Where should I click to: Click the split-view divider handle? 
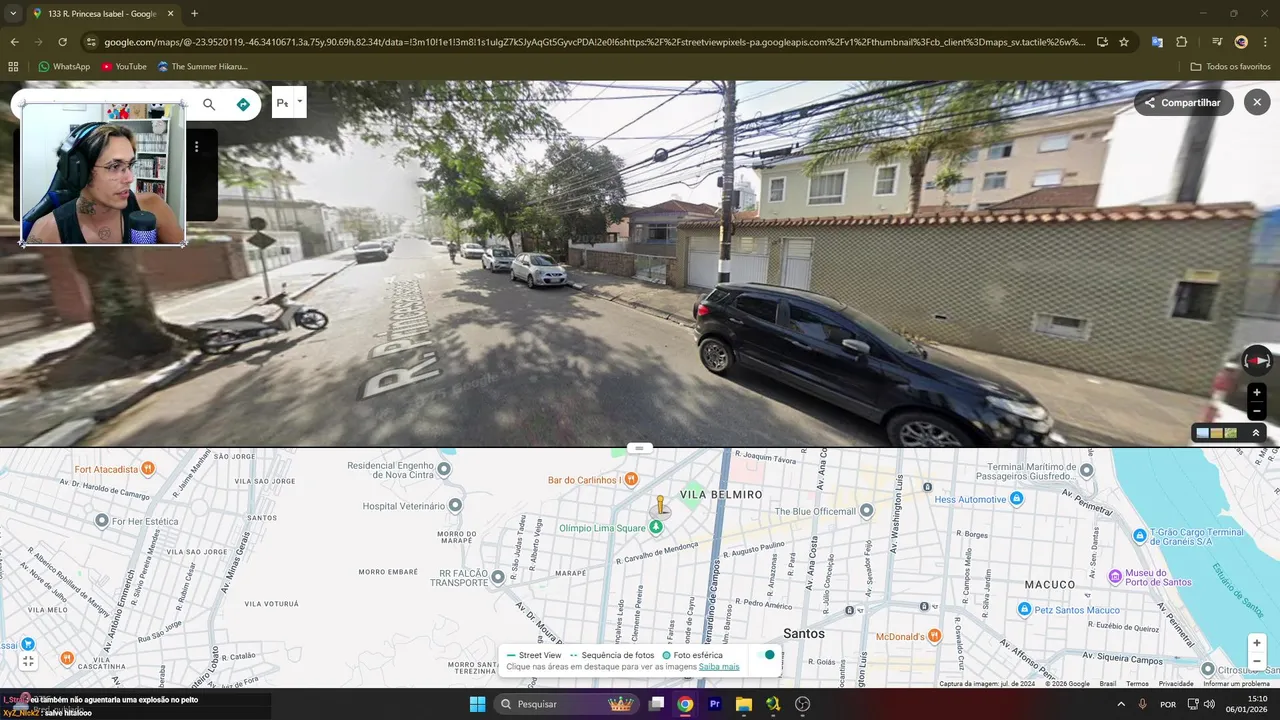click(x=640, y=448)
